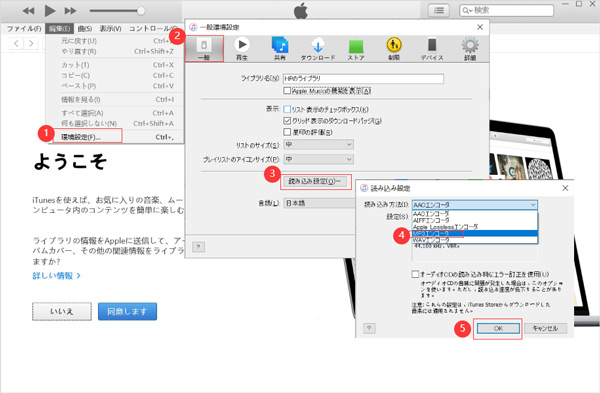
Task: Click the 詳しい情報 link
Action: click(56, 276)
